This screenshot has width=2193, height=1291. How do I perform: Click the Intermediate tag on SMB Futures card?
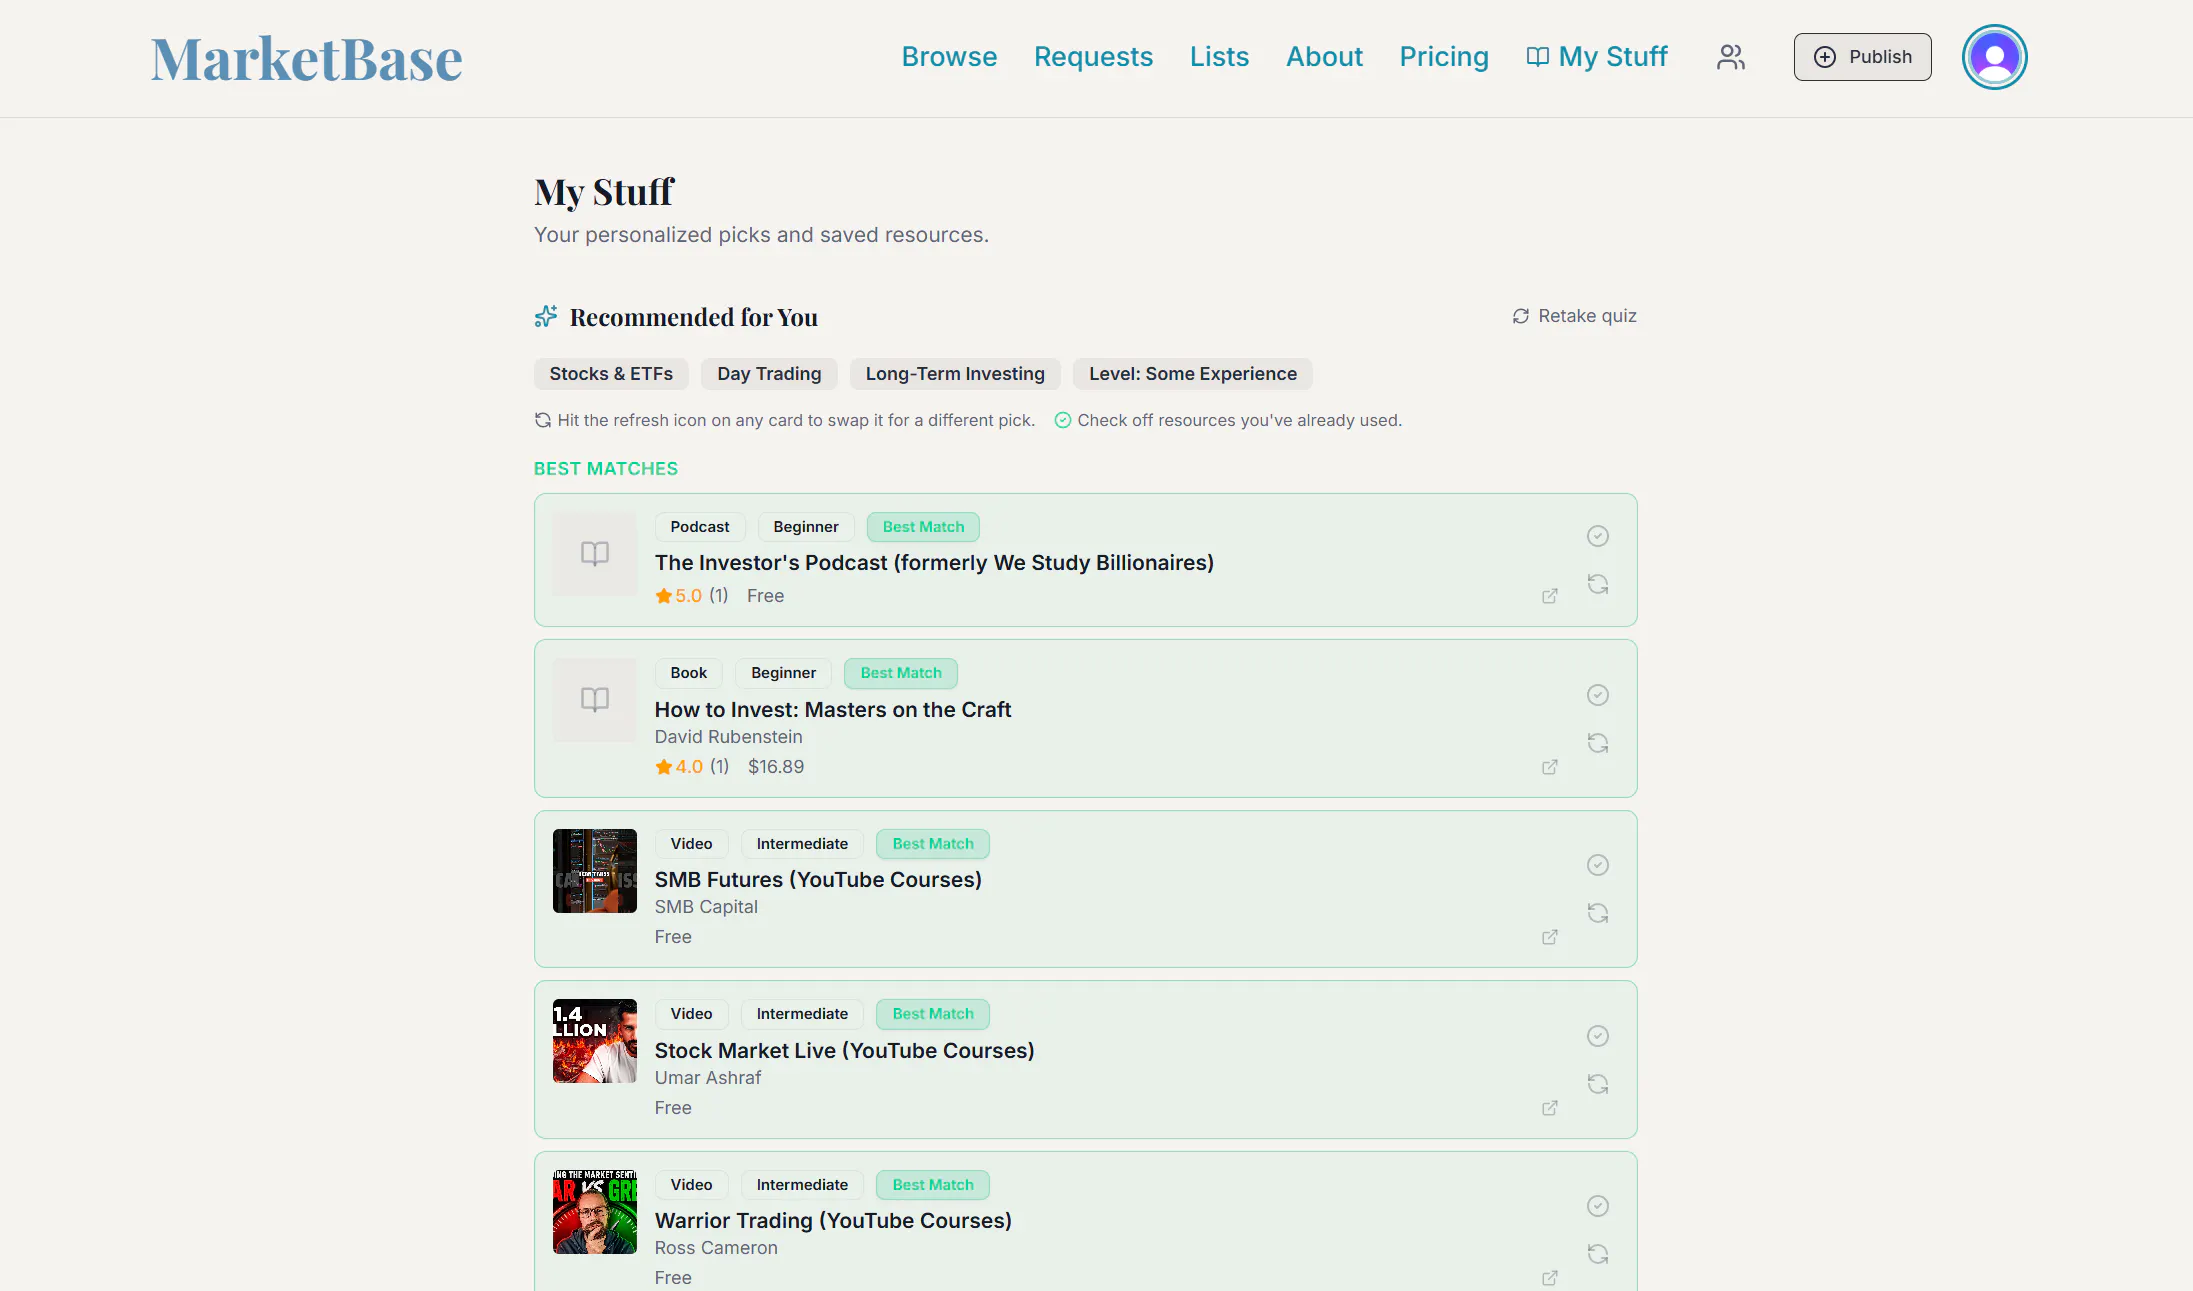pyautogui.click(x=802, y=844)
